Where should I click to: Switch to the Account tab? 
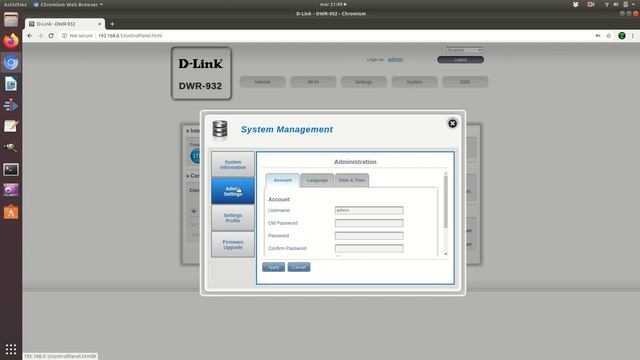click(282, 180)
